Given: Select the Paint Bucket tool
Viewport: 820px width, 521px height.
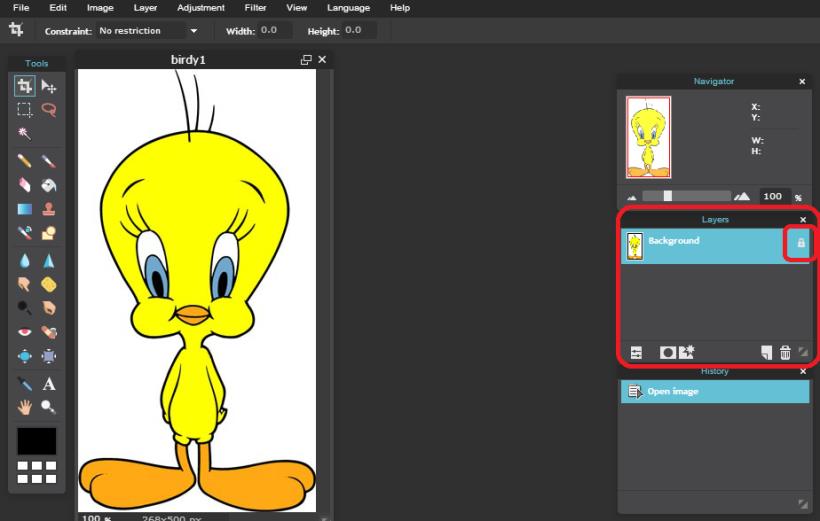Looking at the screenshot, I should coord(48,185).
